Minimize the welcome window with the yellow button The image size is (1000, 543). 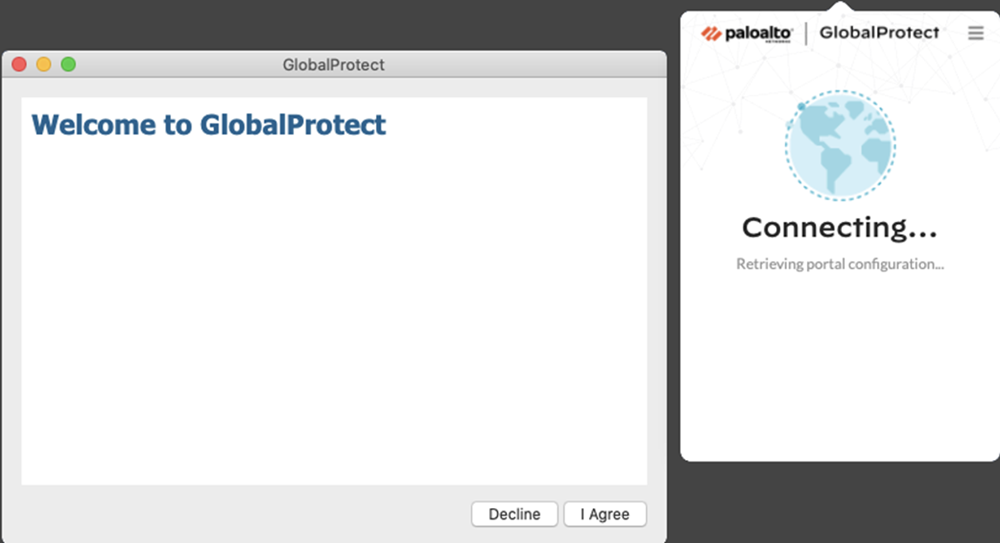[44, 65]
